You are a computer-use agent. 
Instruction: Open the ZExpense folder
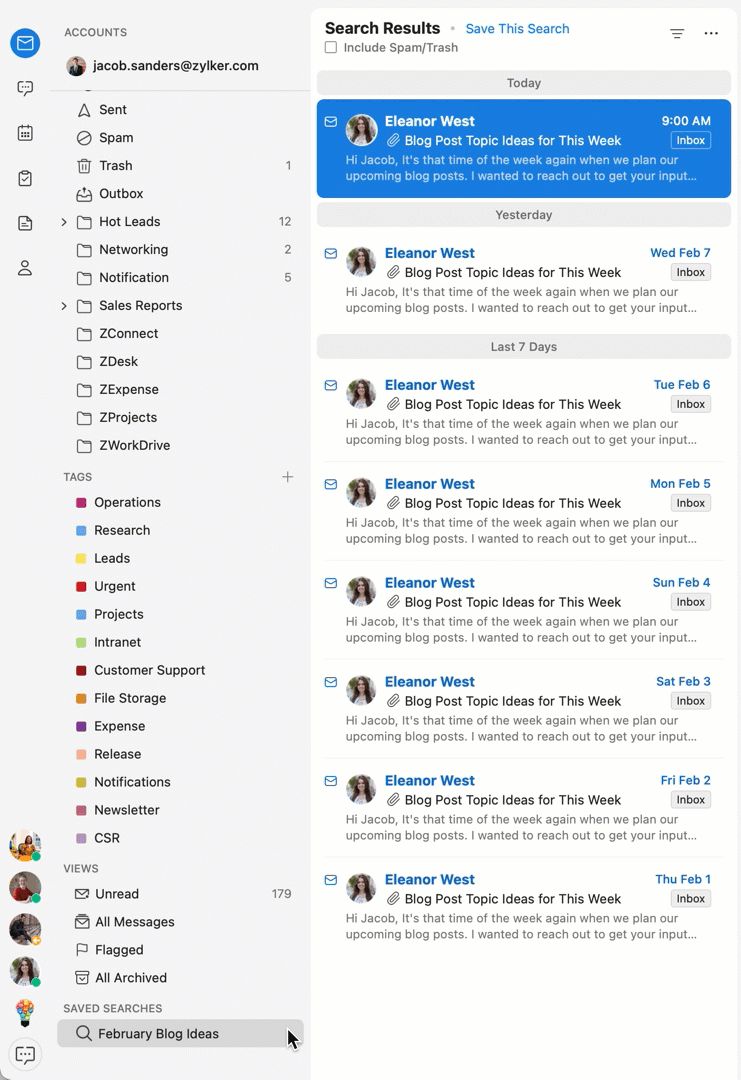pyautogui.click(x=180, y=390)
